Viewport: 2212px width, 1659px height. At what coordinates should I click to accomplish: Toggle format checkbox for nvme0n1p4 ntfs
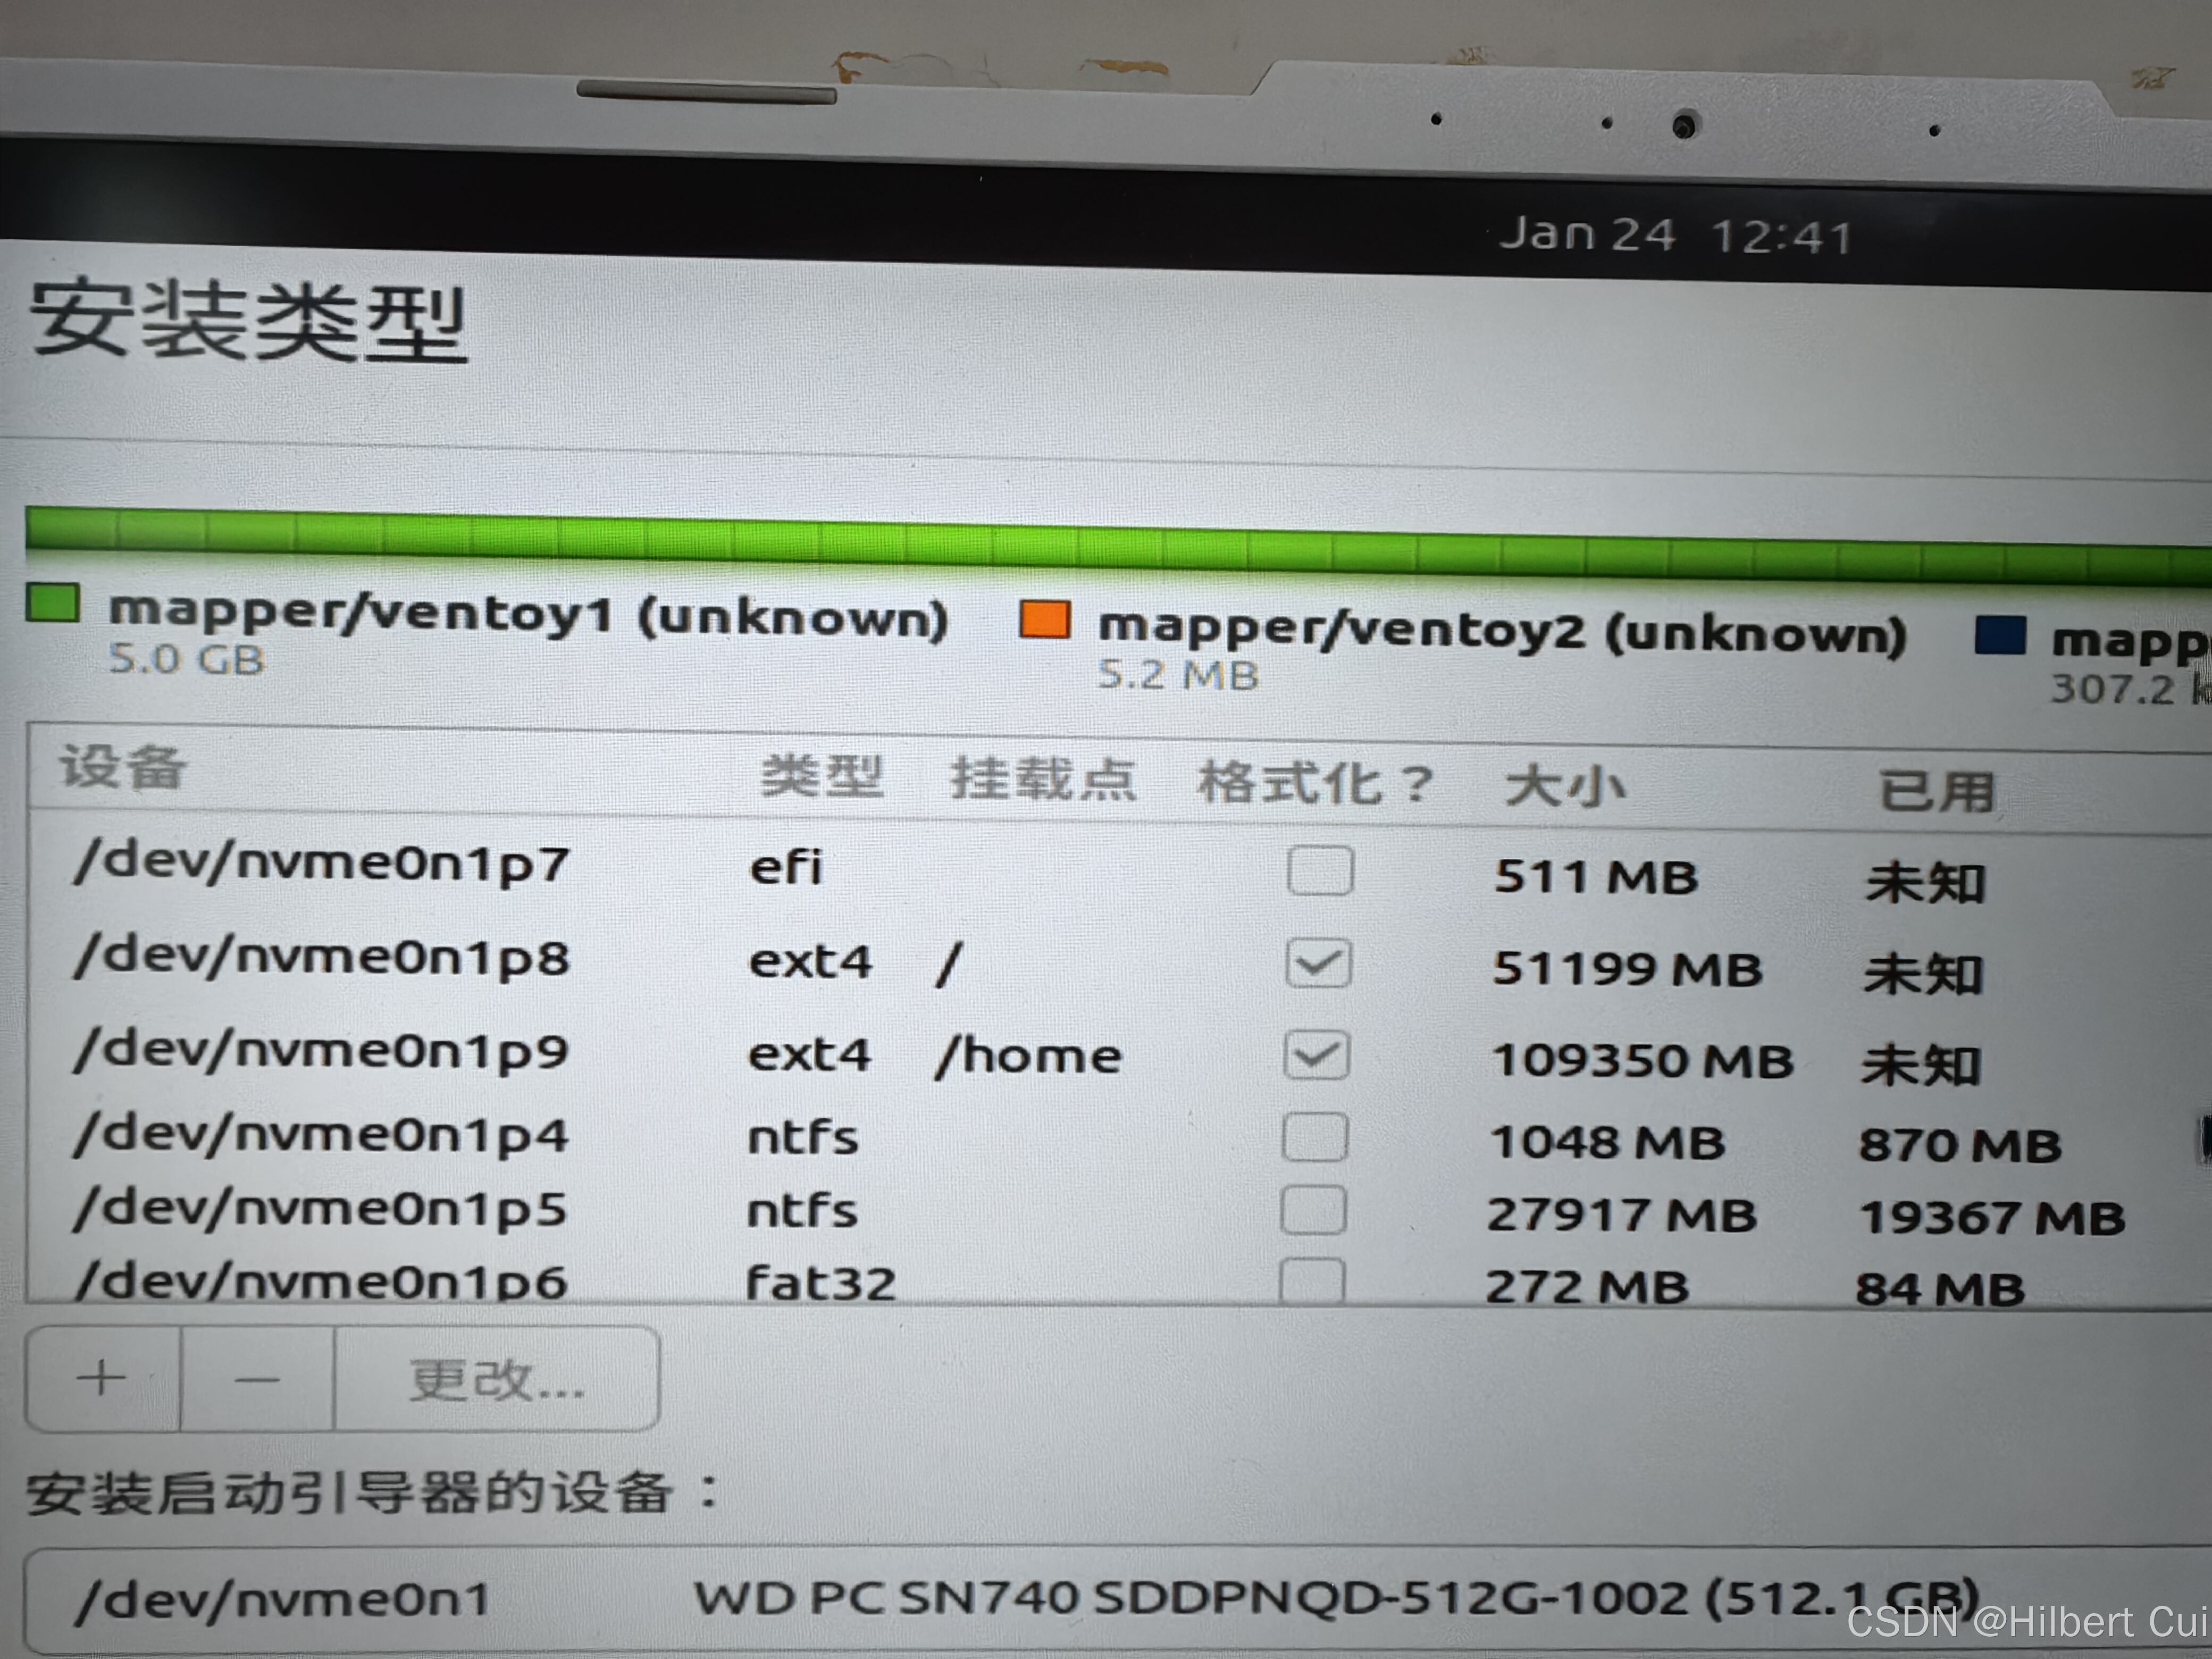(x=1314, y=1138)
